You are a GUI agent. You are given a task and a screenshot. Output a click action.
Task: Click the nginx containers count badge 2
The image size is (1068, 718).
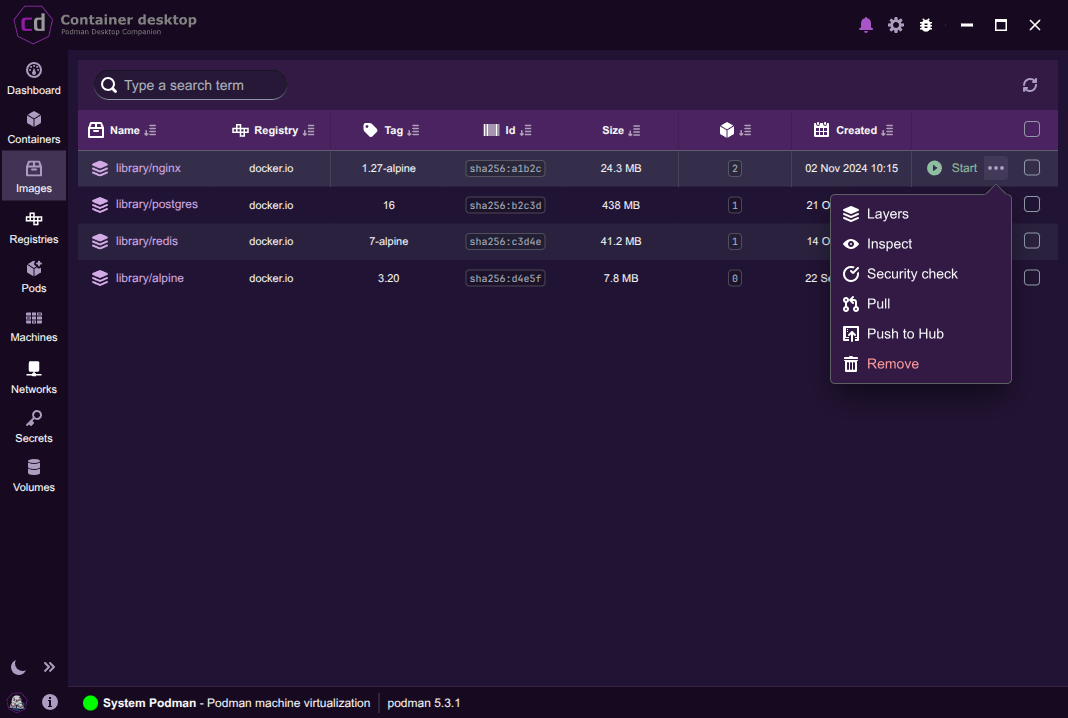click(734, 168)
